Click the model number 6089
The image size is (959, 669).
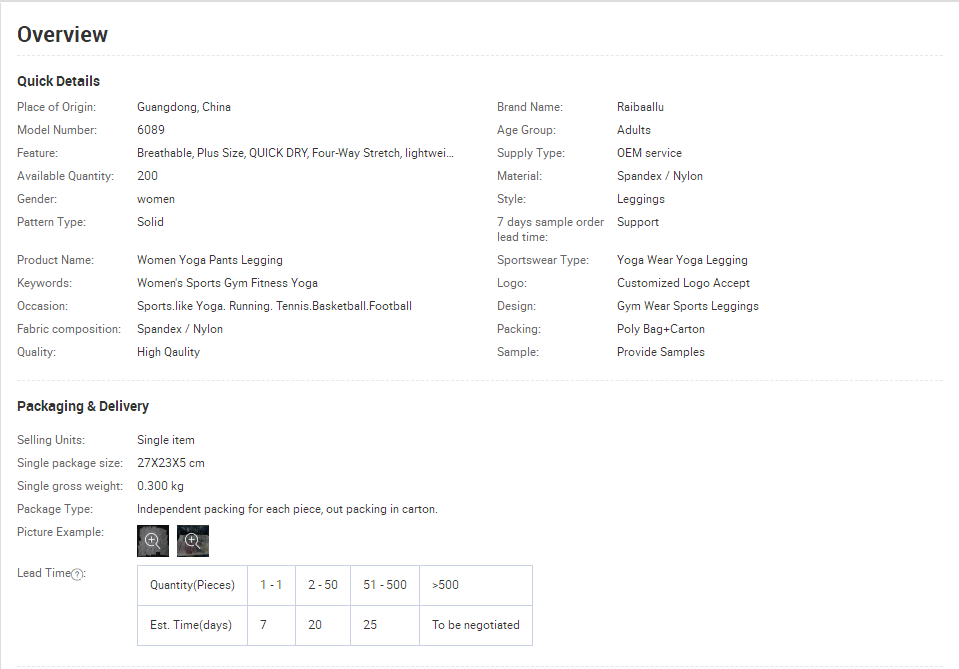pyautogui.click(x=151, y=130)
